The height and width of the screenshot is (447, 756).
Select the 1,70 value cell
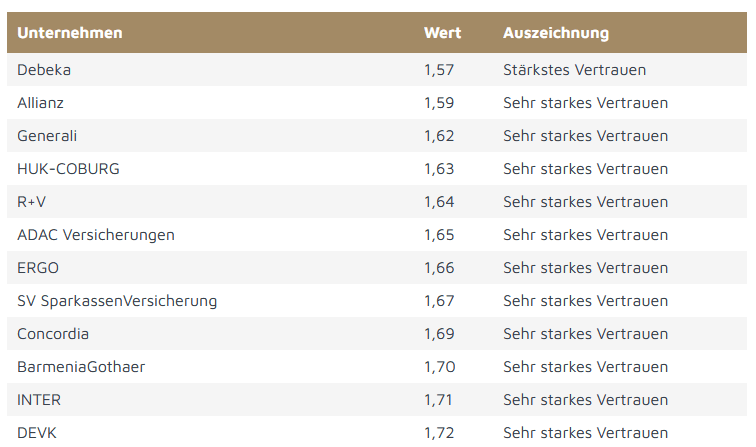coord(439,367)
